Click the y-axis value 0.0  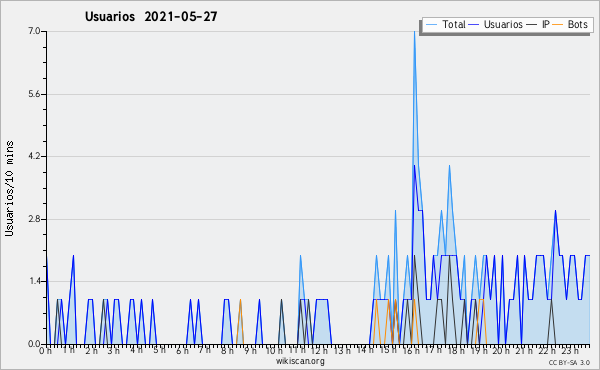point(34,344)
